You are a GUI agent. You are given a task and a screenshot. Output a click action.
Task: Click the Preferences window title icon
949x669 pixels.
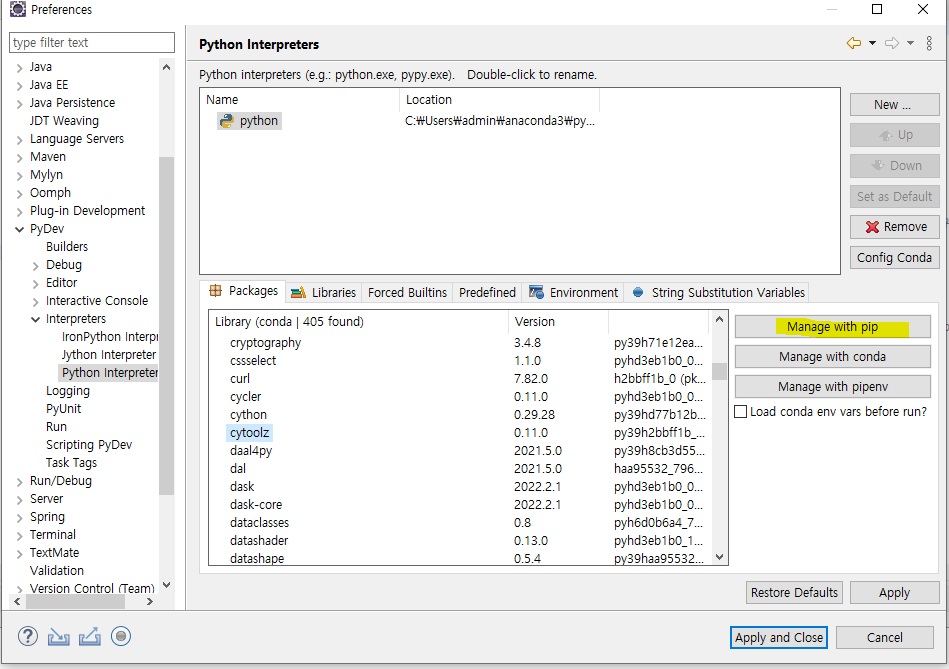coord(18,9)
